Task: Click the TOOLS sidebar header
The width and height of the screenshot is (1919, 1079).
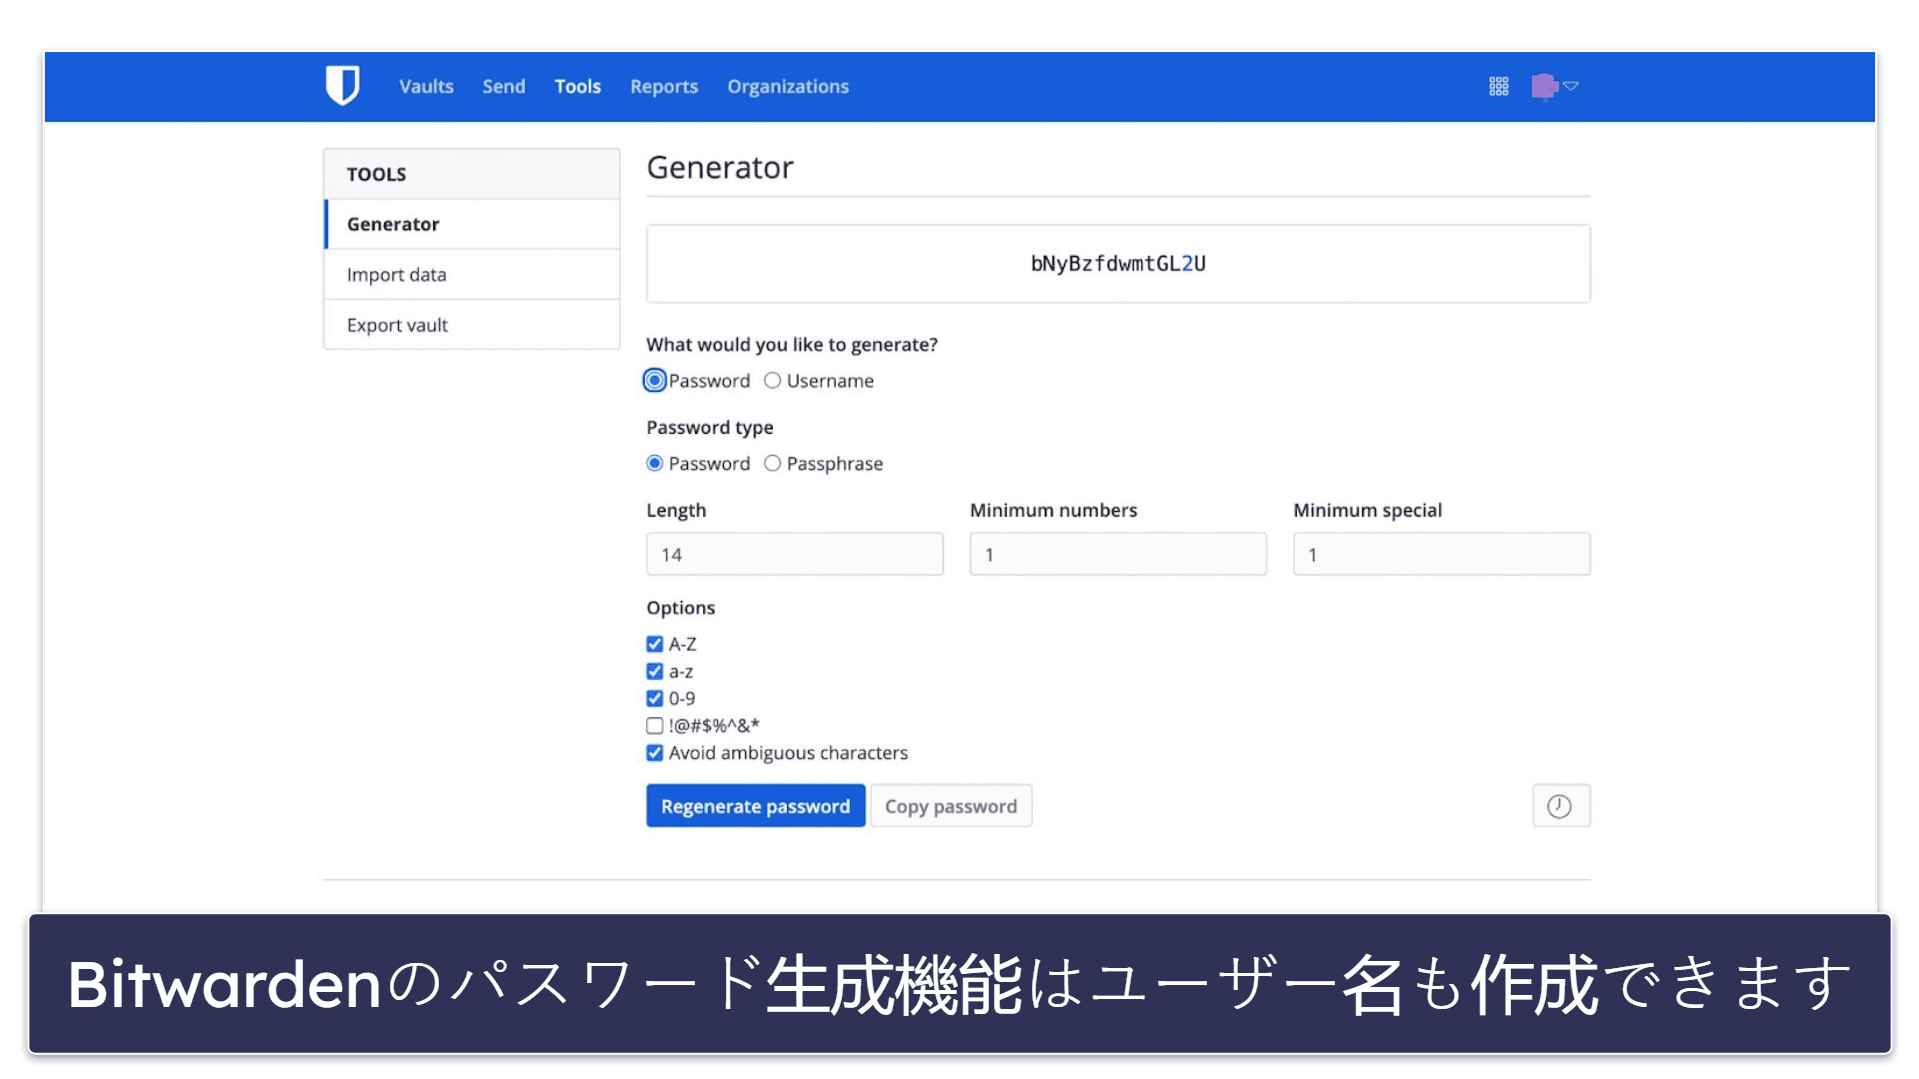Action: tap(472, 174)
